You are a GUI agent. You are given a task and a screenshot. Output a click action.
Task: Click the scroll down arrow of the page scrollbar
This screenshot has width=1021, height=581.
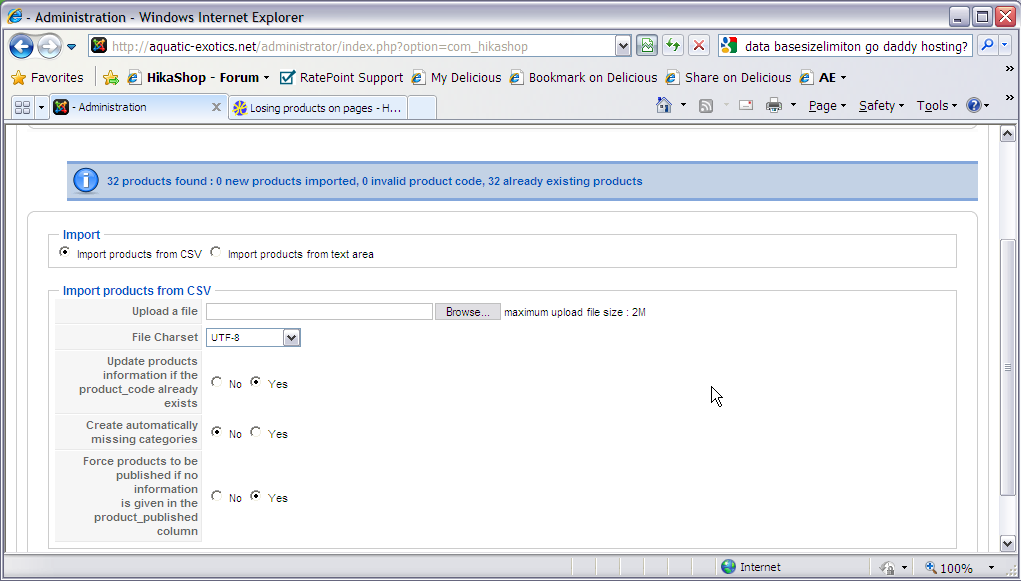[1007, 543]
